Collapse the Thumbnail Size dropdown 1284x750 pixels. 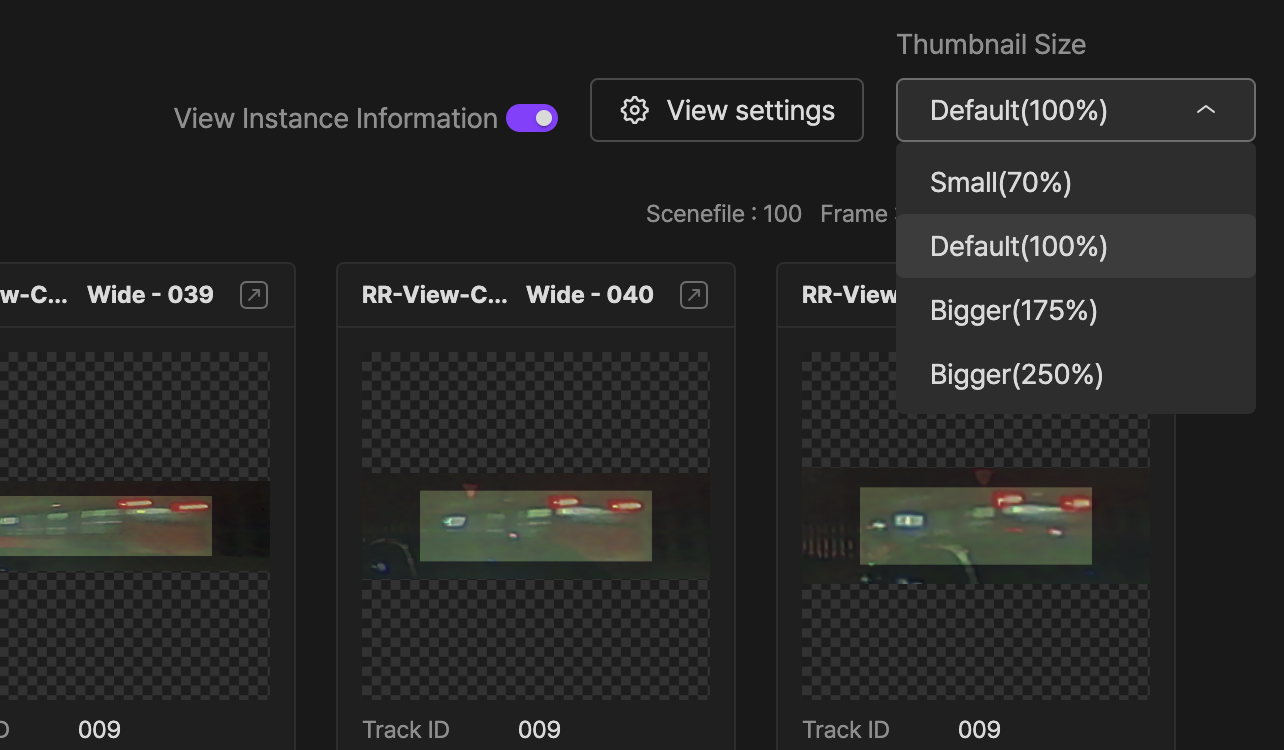[1076, 110]
